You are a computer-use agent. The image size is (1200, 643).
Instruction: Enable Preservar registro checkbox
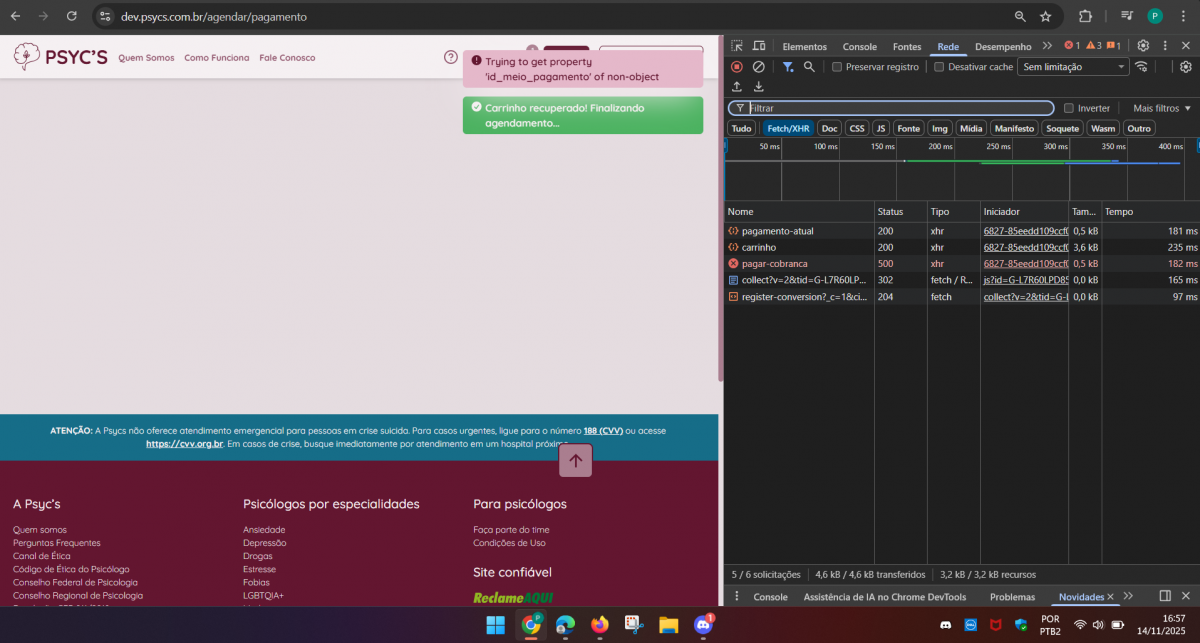837,67
